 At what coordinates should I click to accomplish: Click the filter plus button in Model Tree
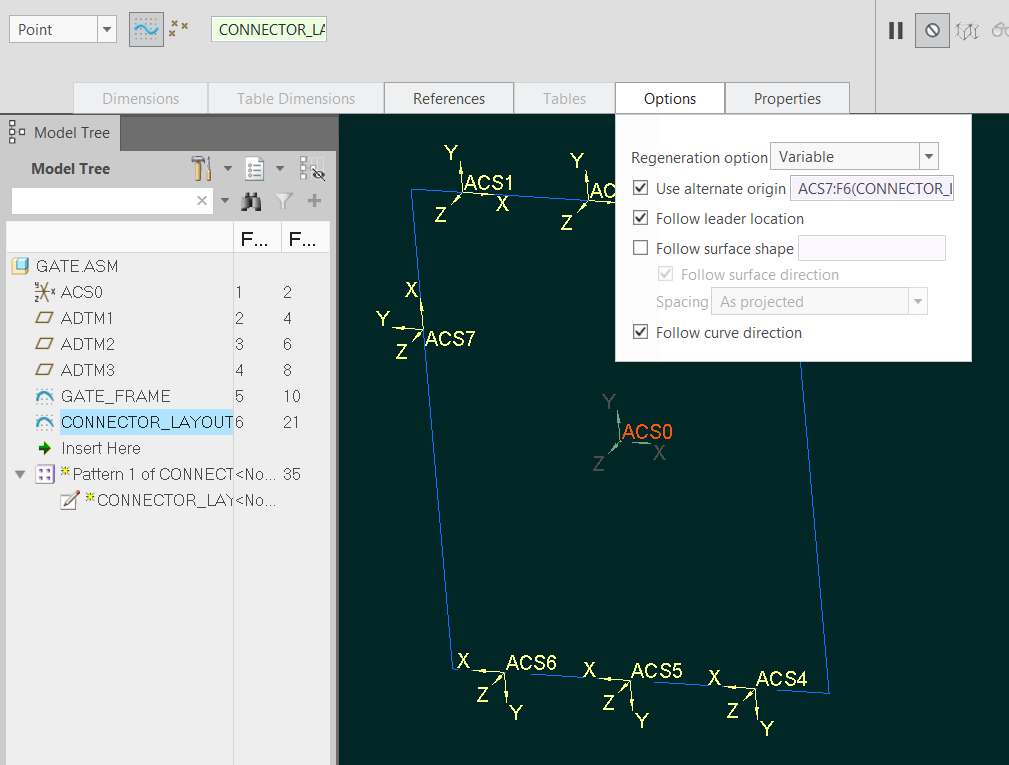(314, 200)
